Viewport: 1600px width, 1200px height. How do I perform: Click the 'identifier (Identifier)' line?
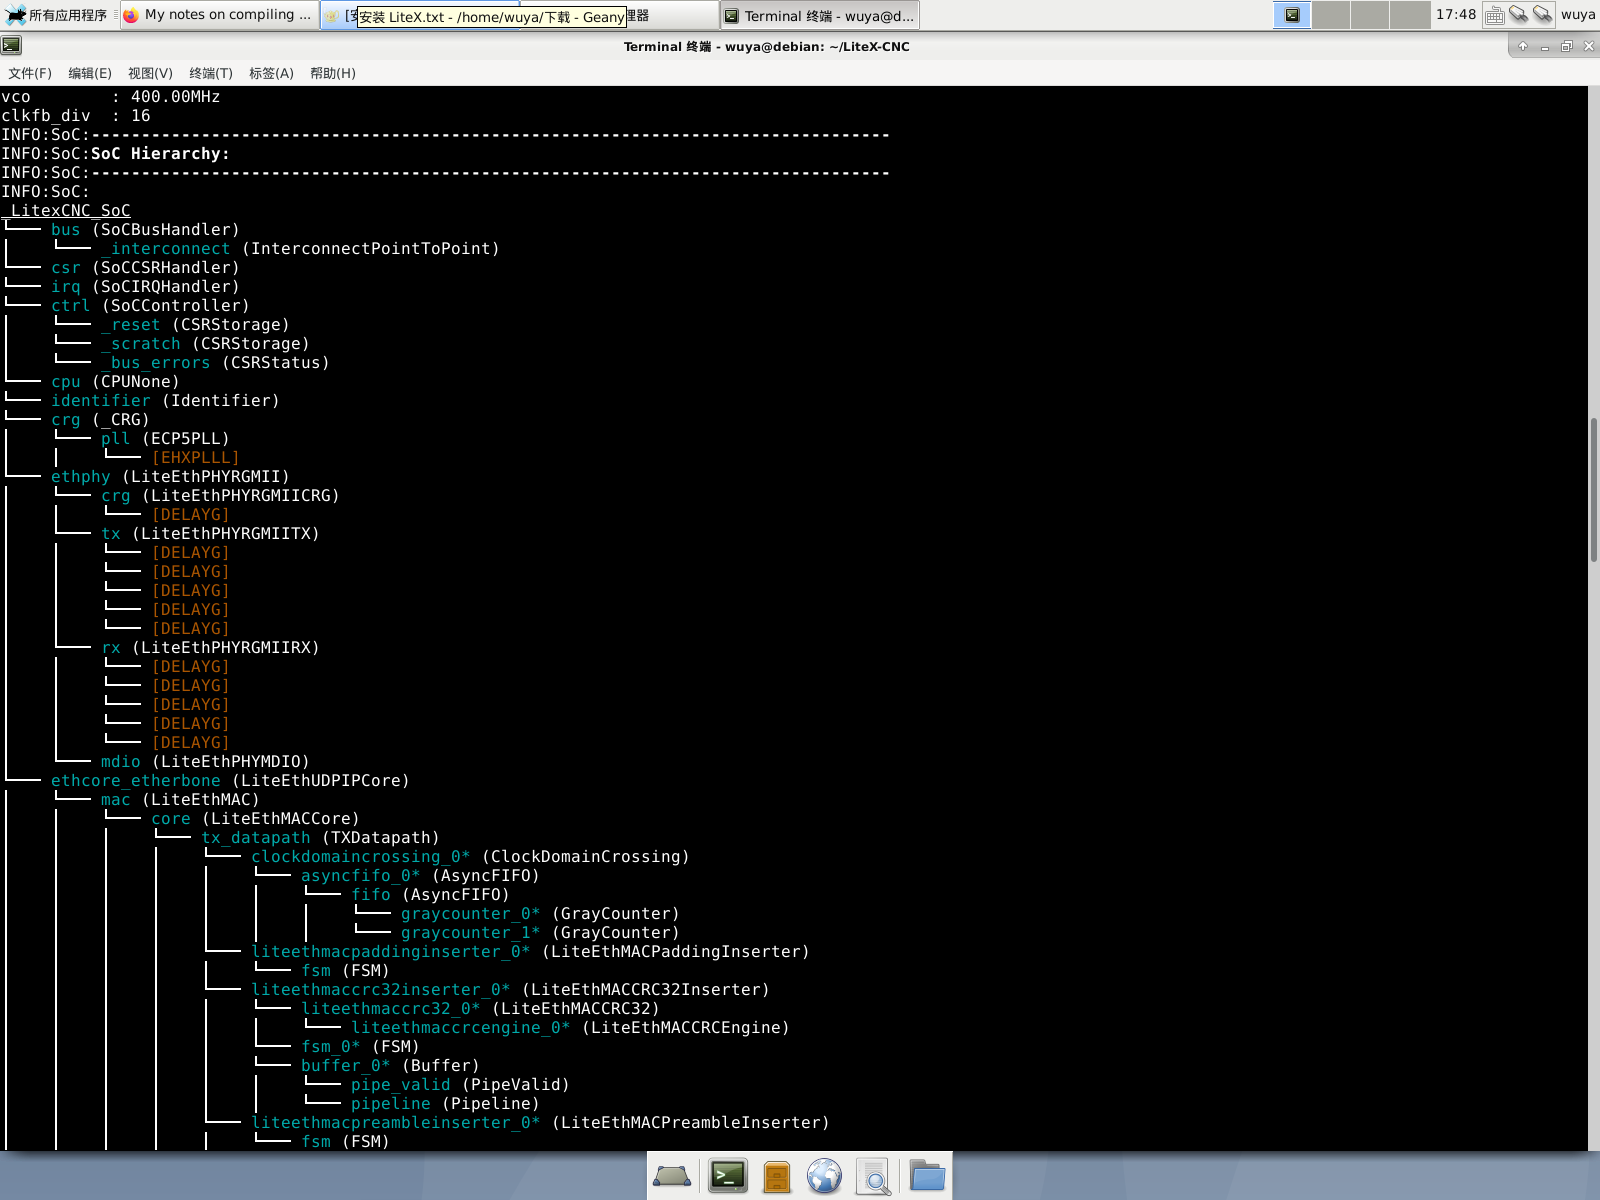[x=165, y=401]
